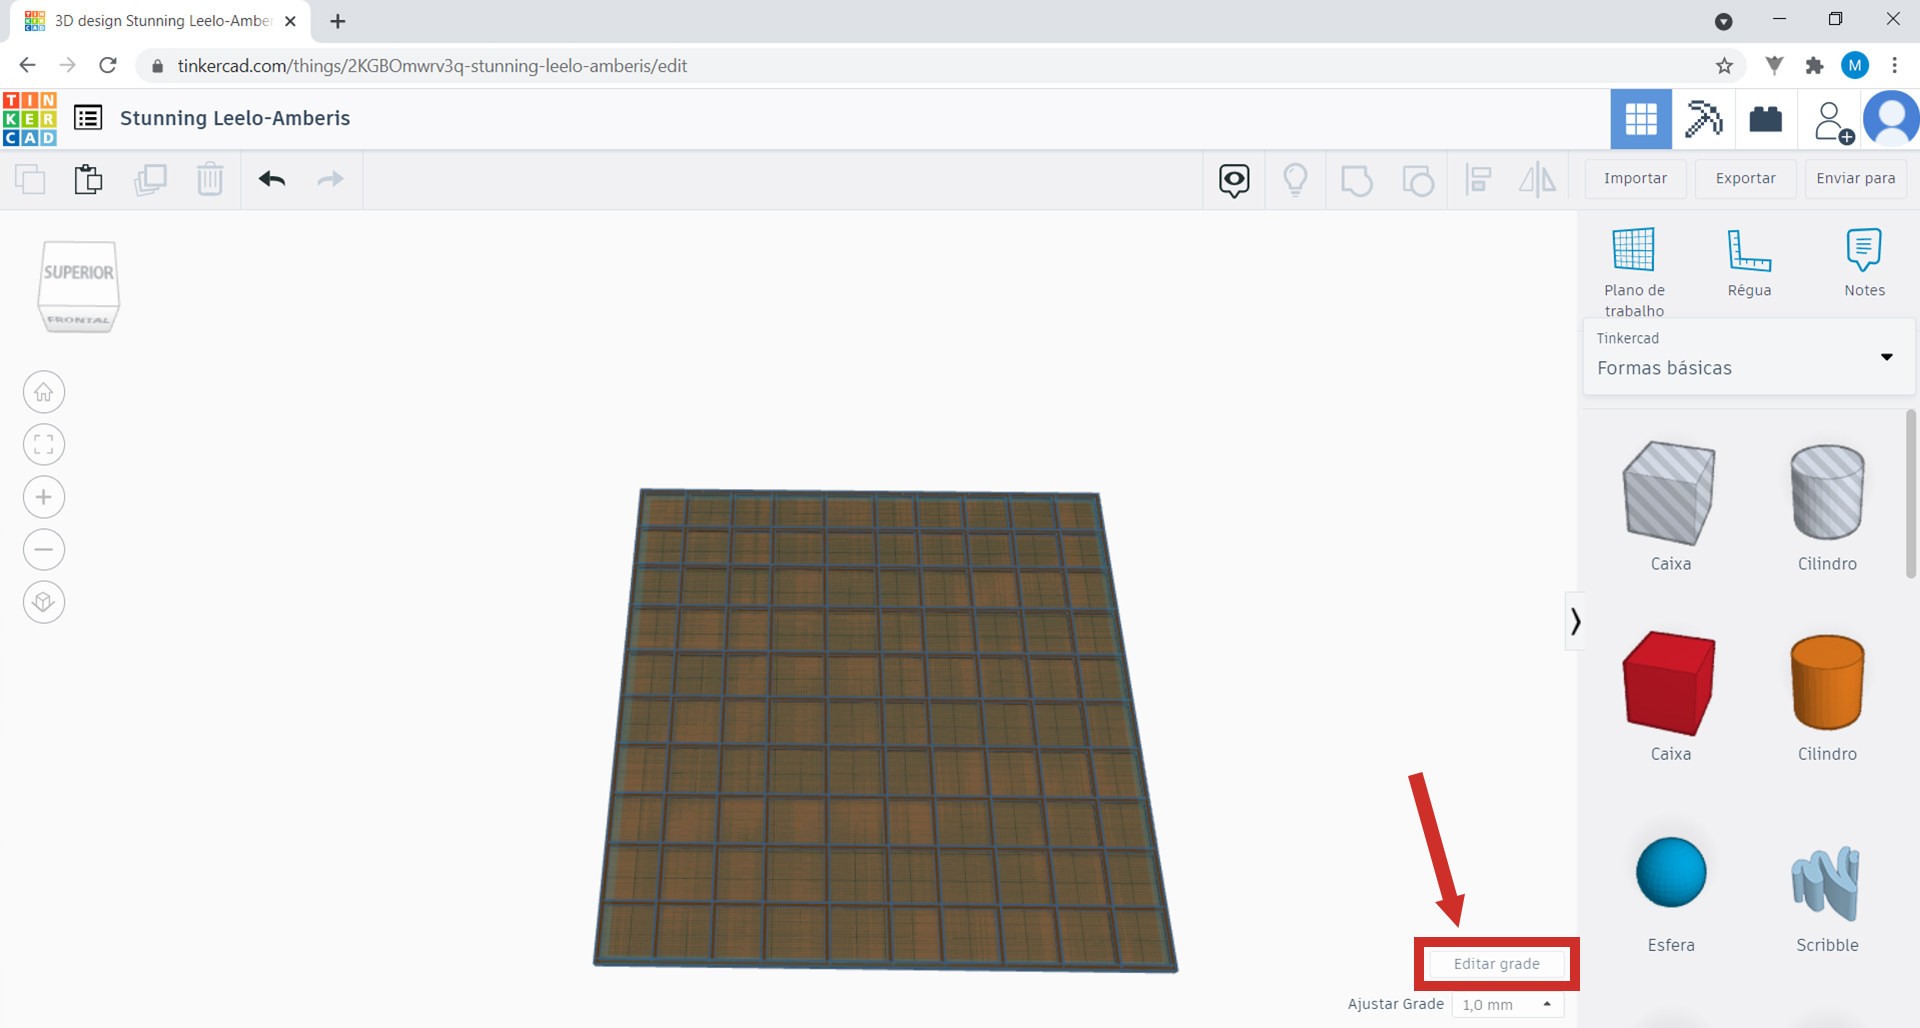Select the Notes tool
The height and width of the screenshot is (1028, 1920).
(1864, 263)
